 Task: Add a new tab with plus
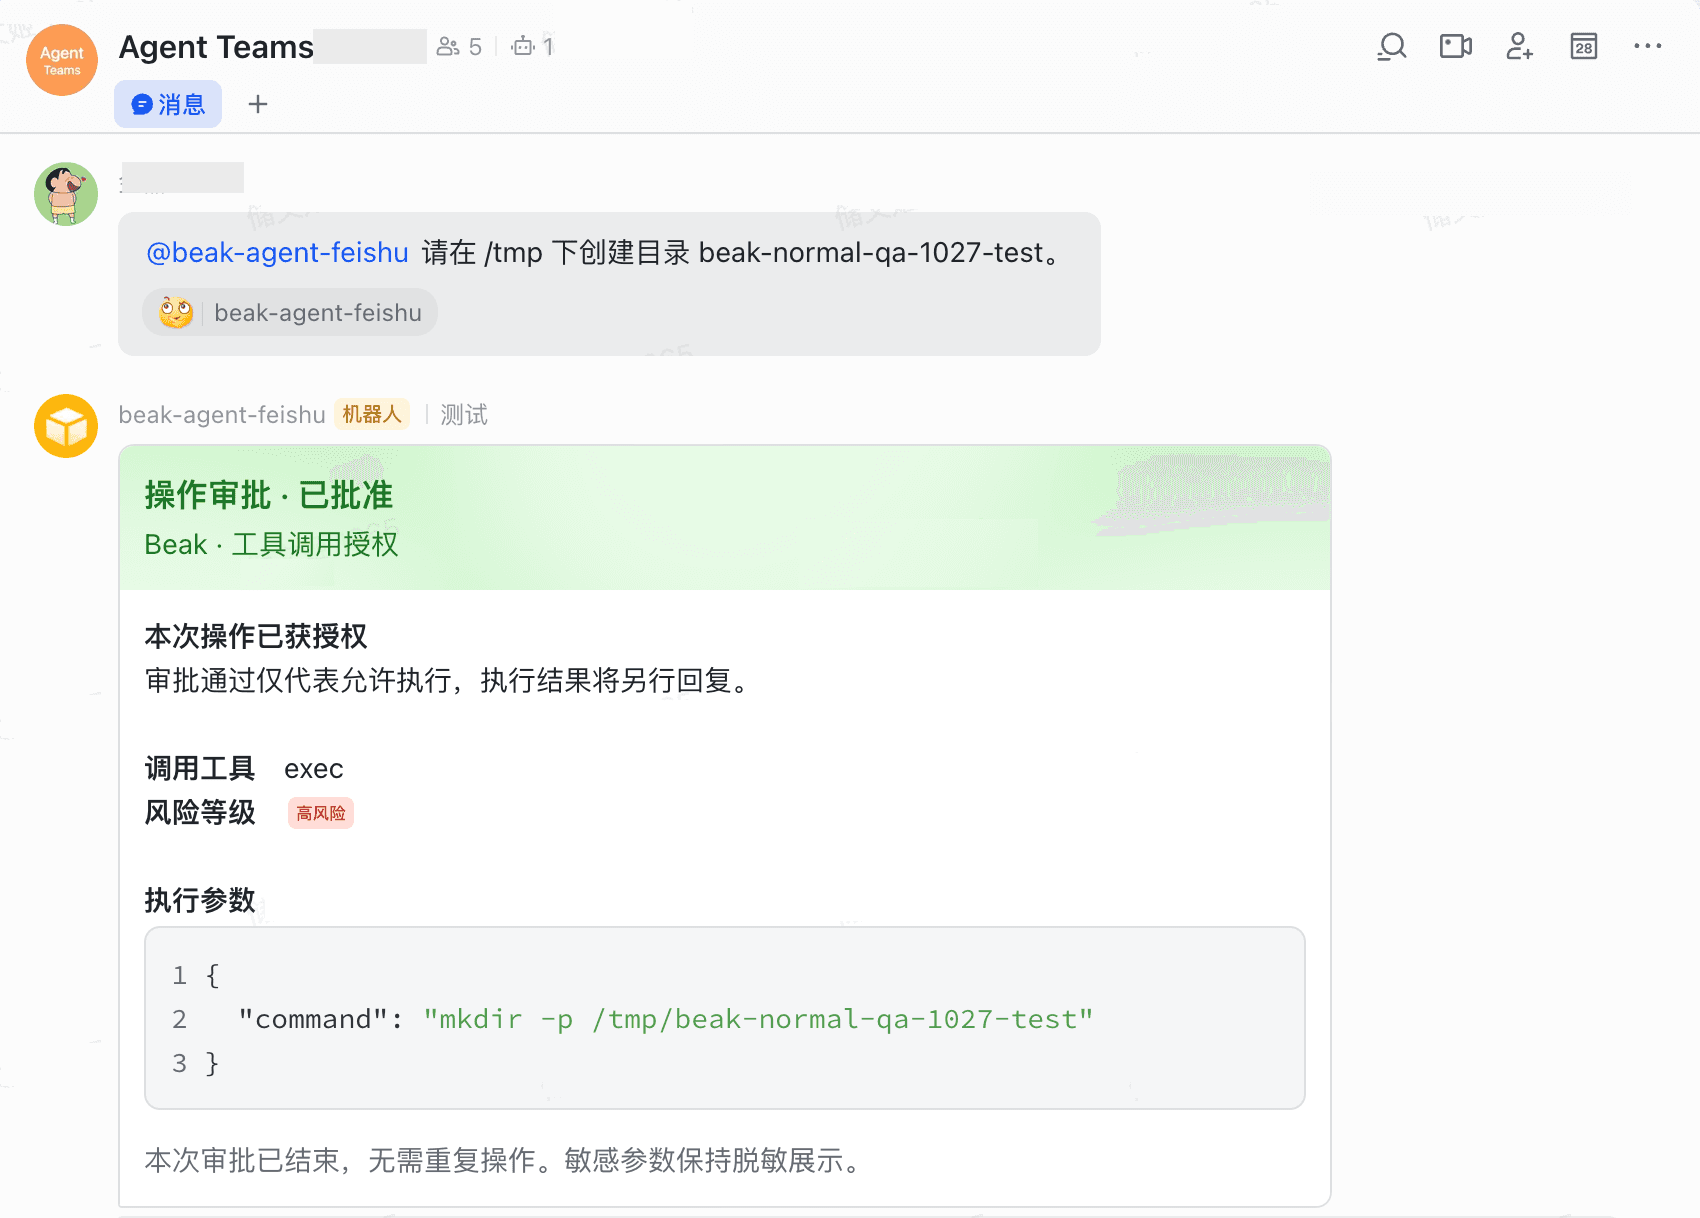tap(258, 104)
